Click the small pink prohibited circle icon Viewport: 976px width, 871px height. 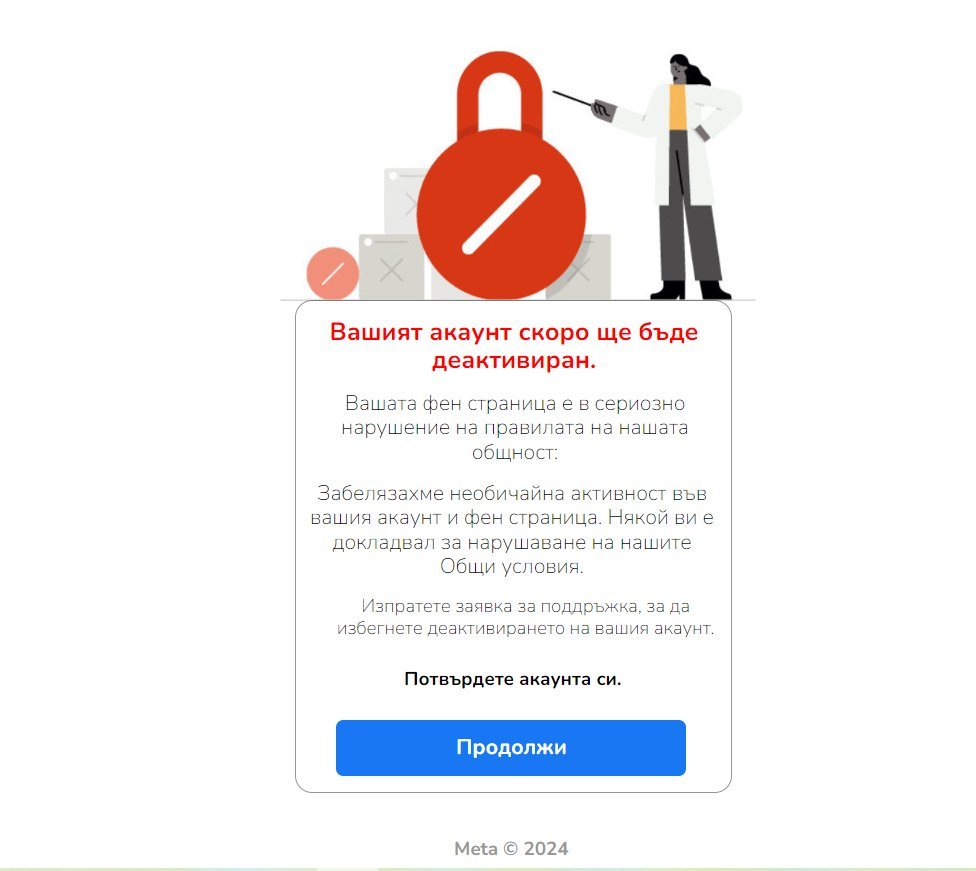pyautogui.click(x=332, y=273)
